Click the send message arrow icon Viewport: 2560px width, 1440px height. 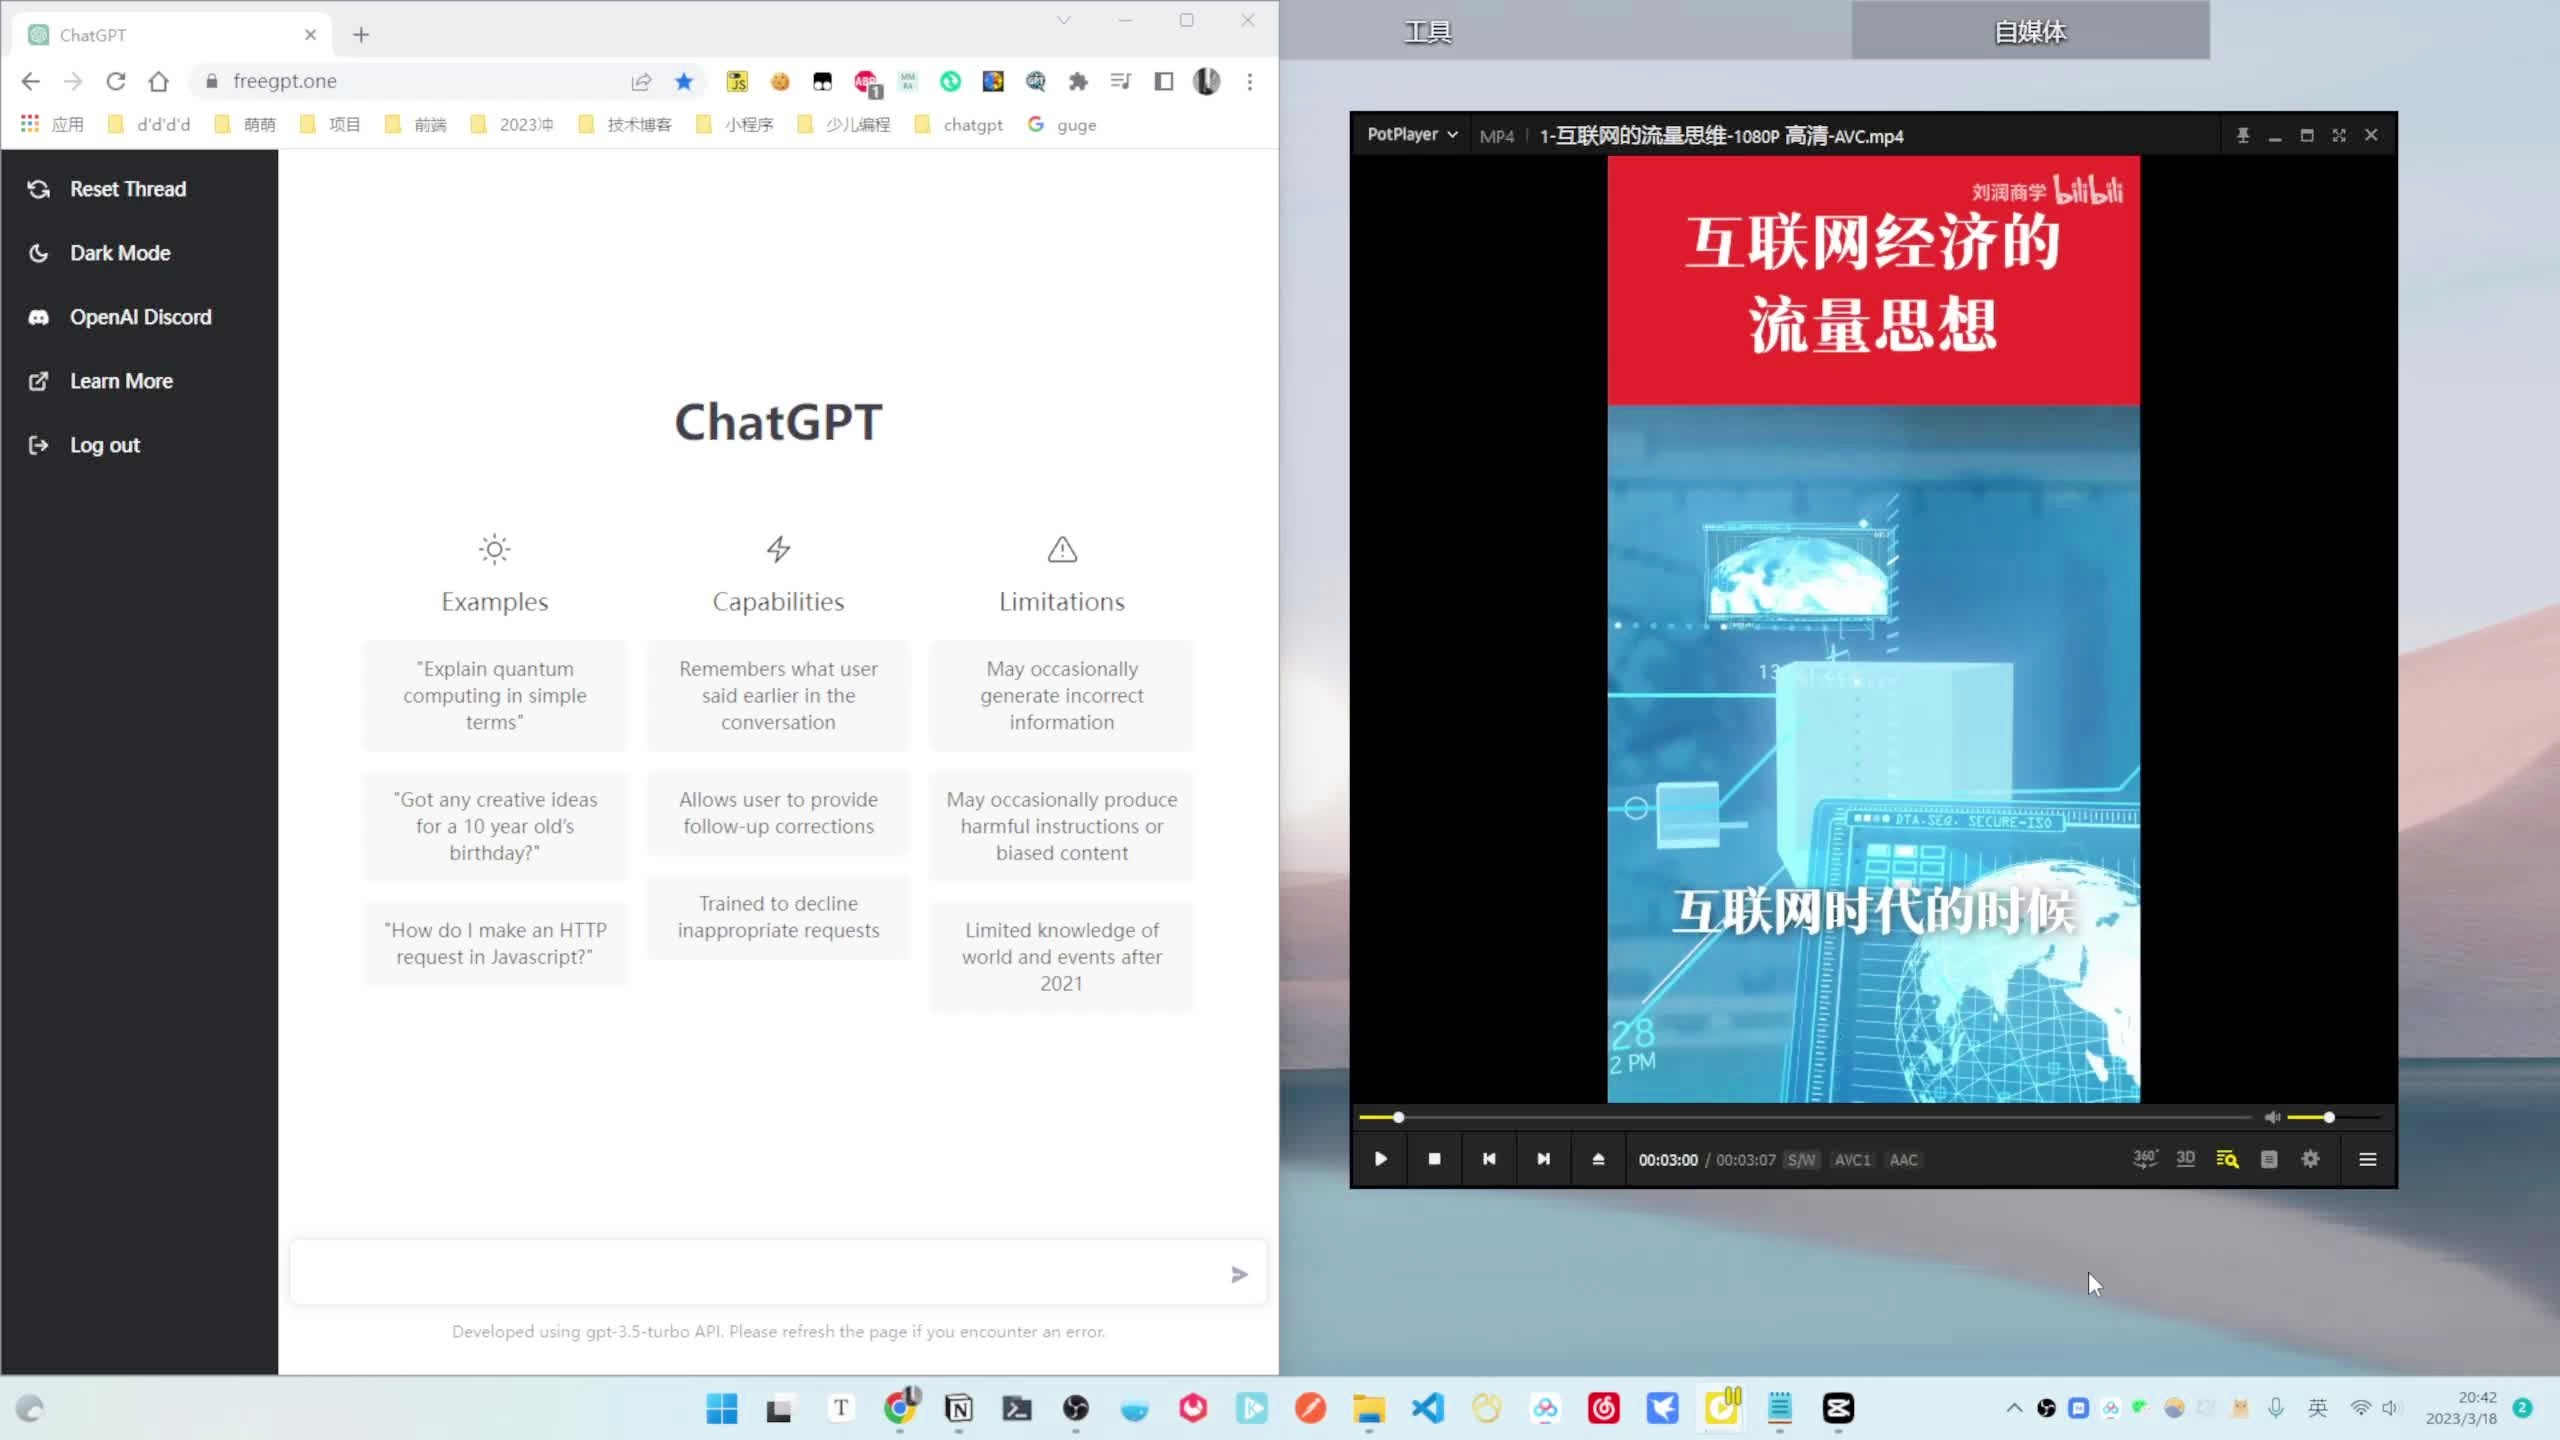click(1239, 1274)
